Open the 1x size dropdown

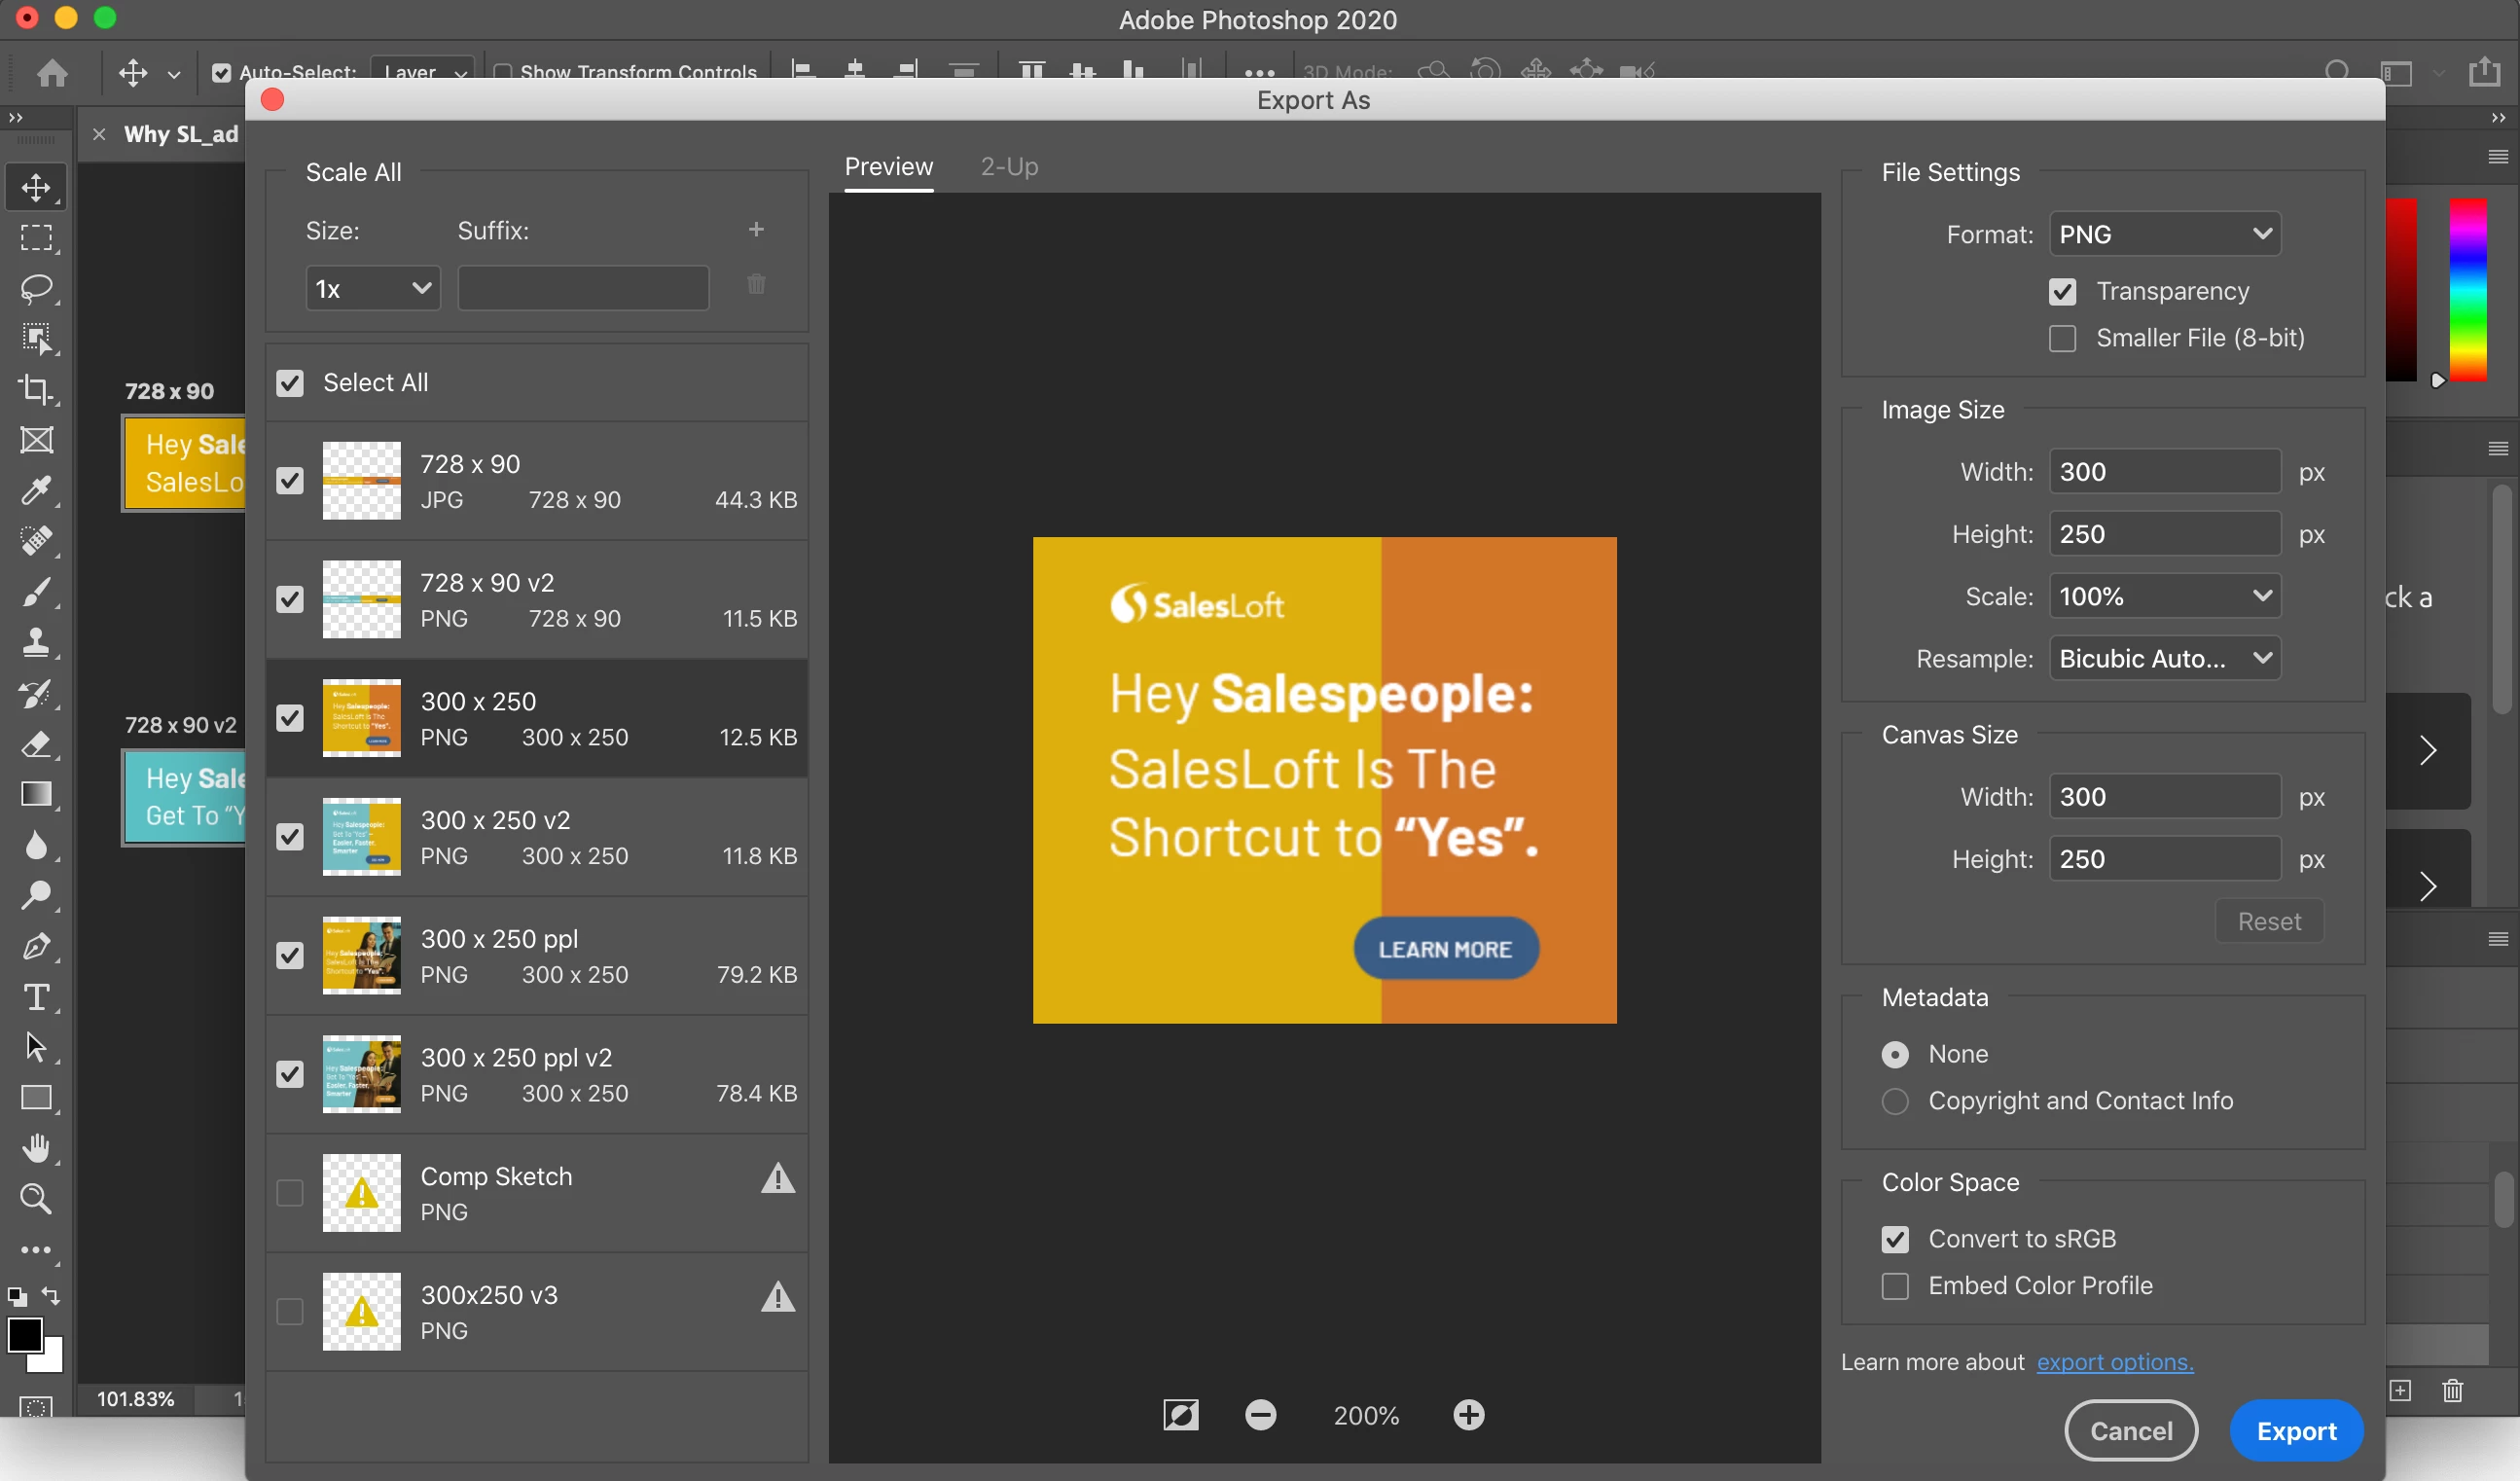pos(372,289)
